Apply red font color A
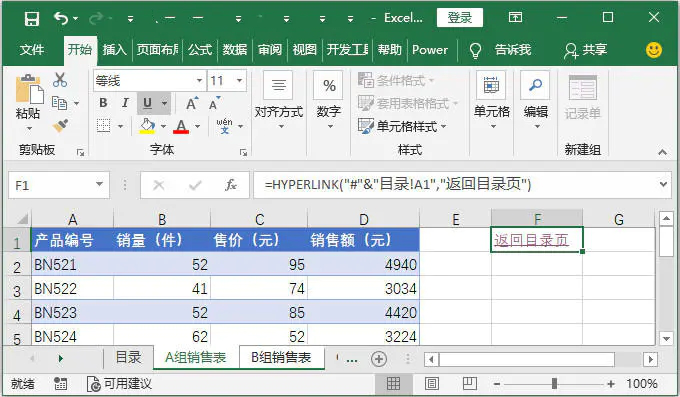680x397 pixels. click(x=181, y=126)
